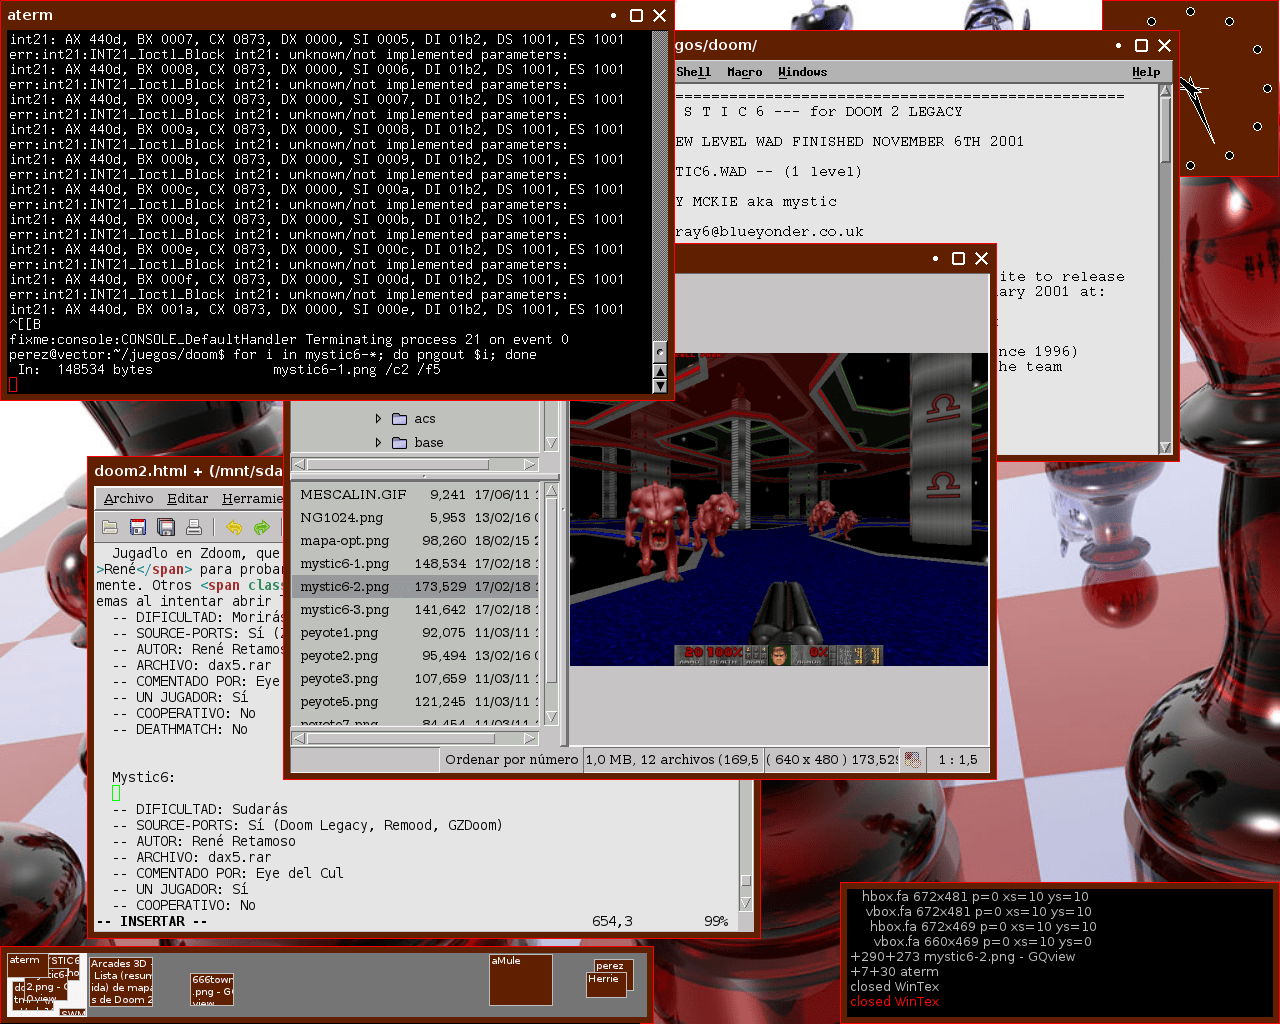
Task: Click the NEdit vertical scrollbar thumb
Action: 1165,130
